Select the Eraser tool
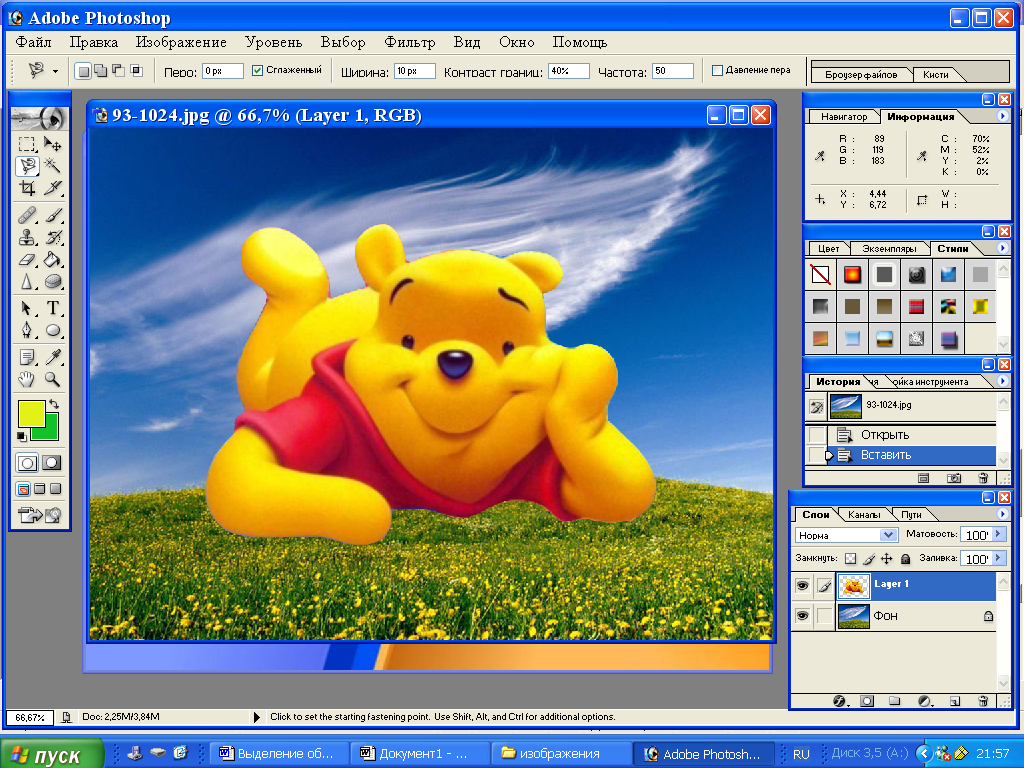1024x768 pixels. (27, 259)
